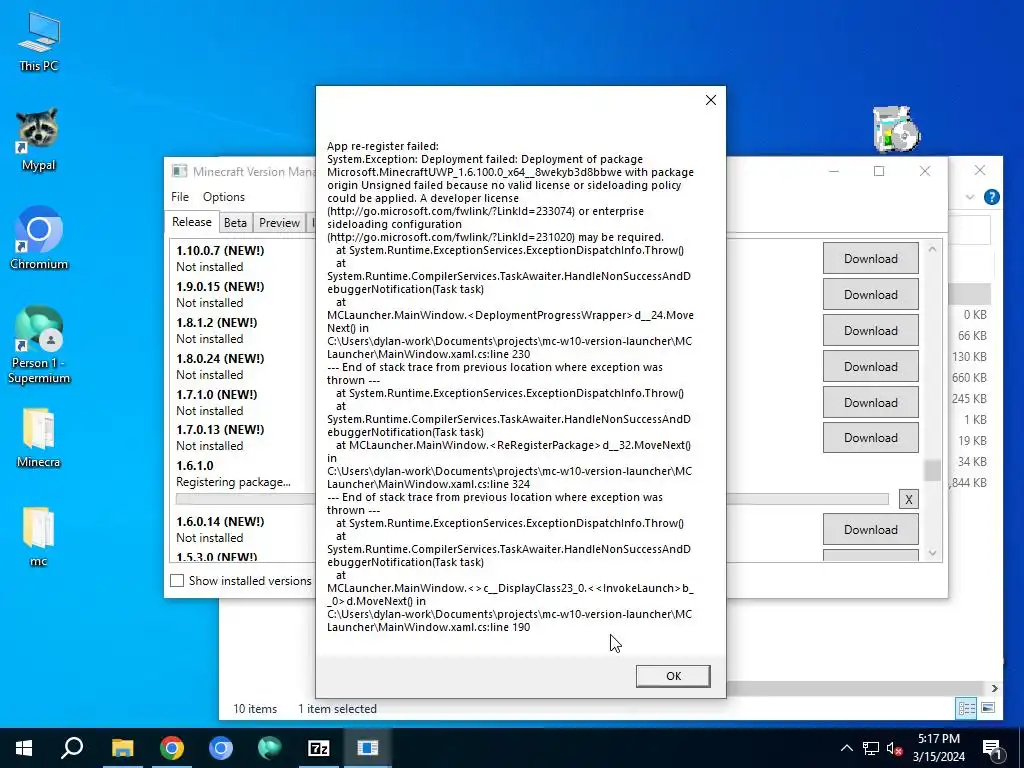Maximize the Minecraft Version Manager window
Screen dimensions: 1024x768
click(x=879, y=171)
